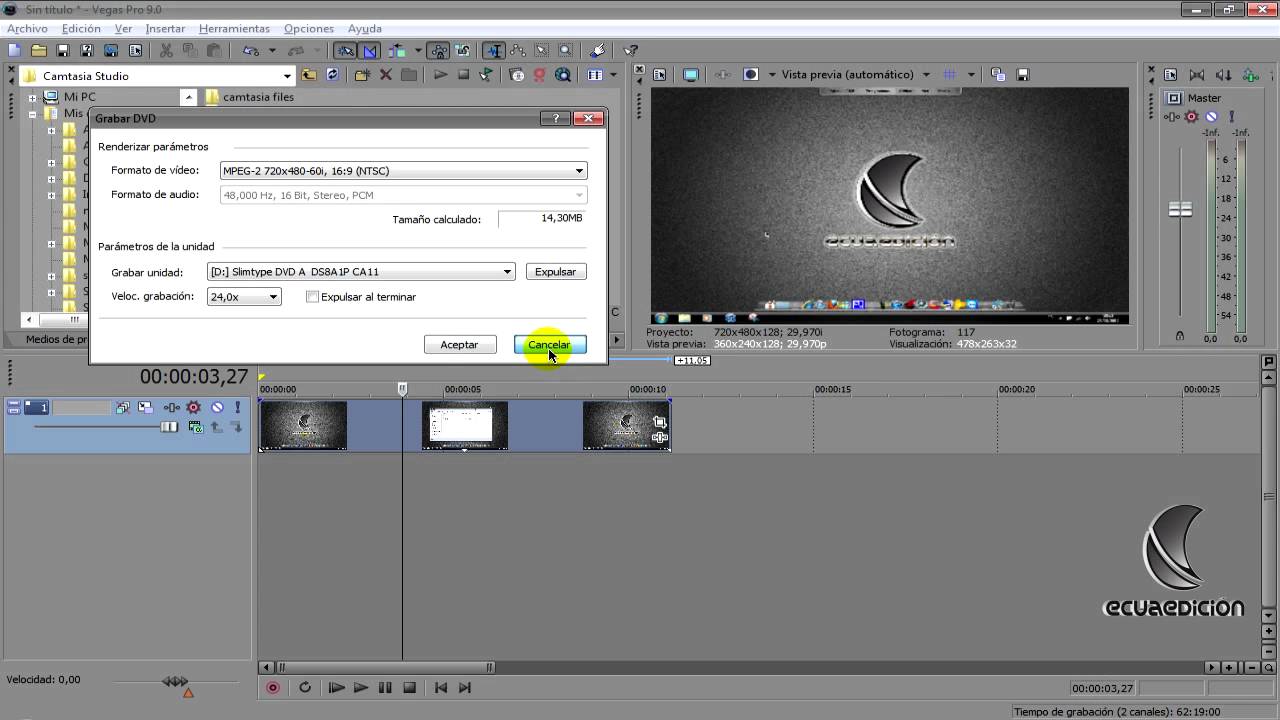Click Save snapshot to file icon
This screenshot has width=1280, height=720.
click(1023, 75)
